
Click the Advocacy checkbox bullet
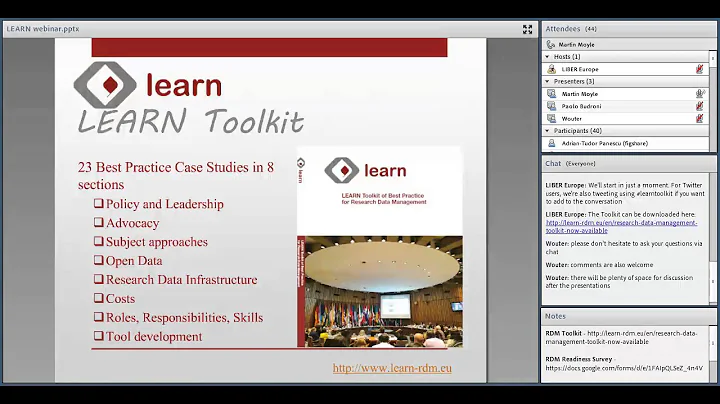pos(98,222)
